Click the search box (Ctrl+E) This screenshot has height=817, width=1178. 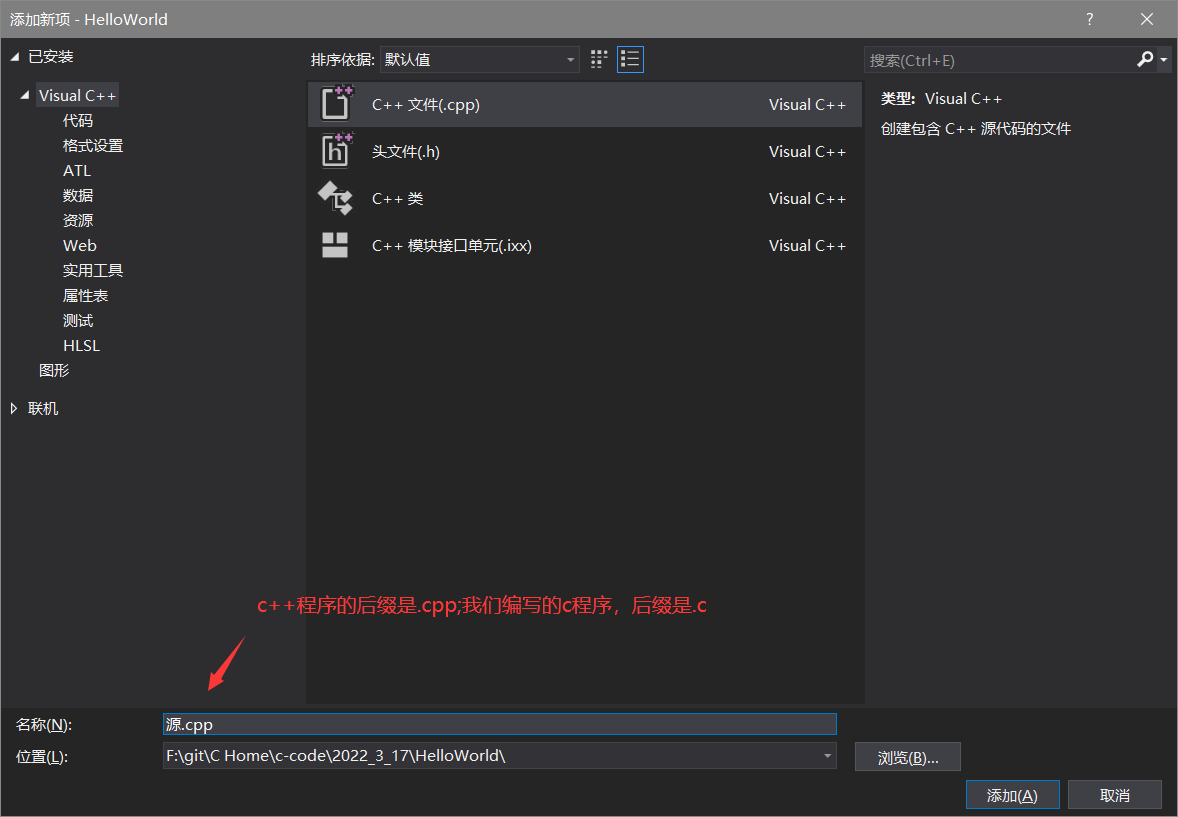(999, 60)
